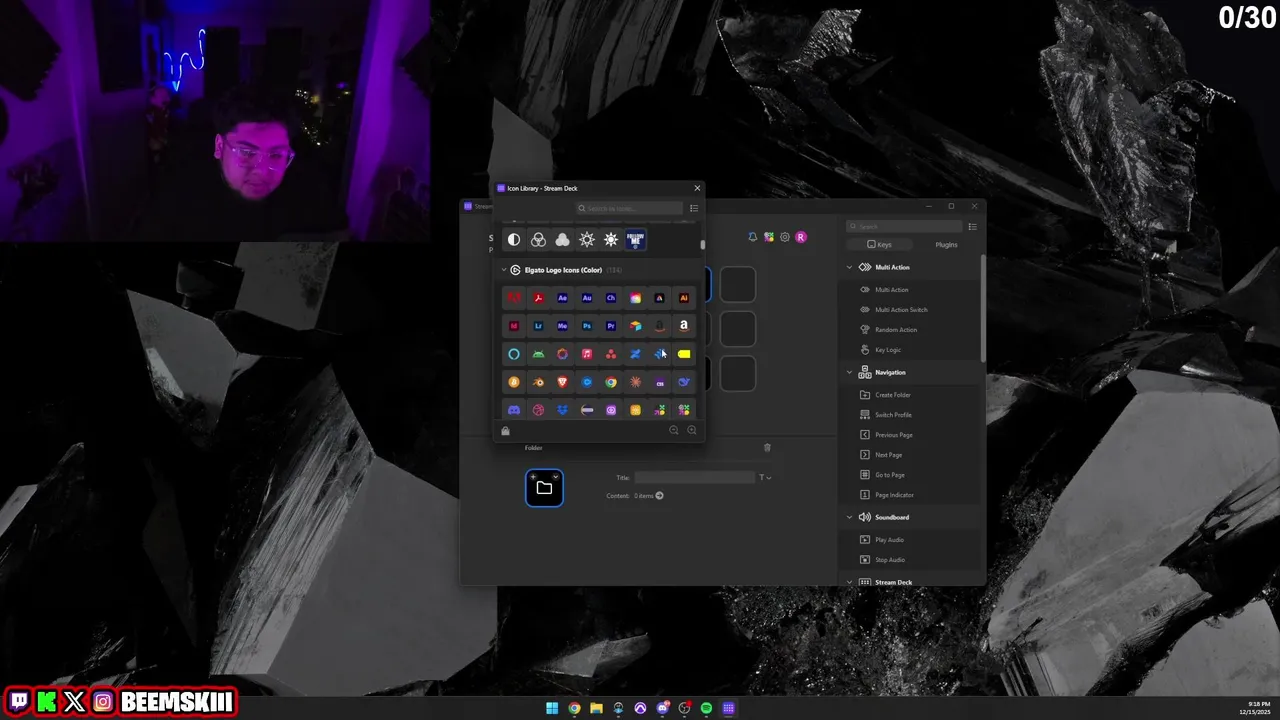Collapse the Multi Action category

[x=850, y=267]
